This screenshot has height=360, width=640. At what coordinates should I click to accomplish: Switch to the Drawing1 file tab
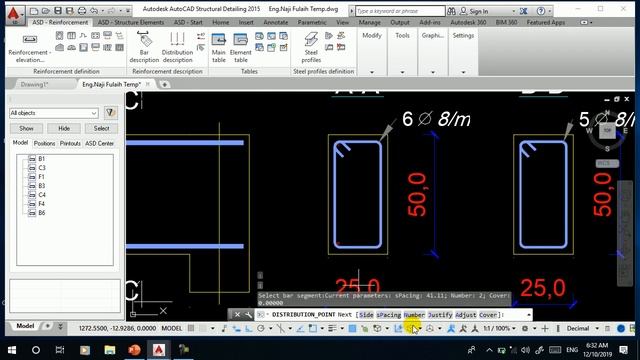pyautogui.click(x=35, y=84)
